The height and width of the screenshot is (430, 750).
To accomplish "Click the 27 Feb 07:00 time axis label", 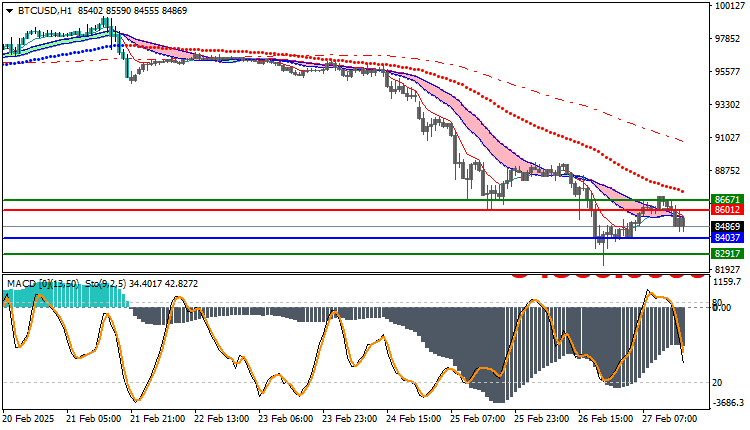I will click(x=670, y=419).
